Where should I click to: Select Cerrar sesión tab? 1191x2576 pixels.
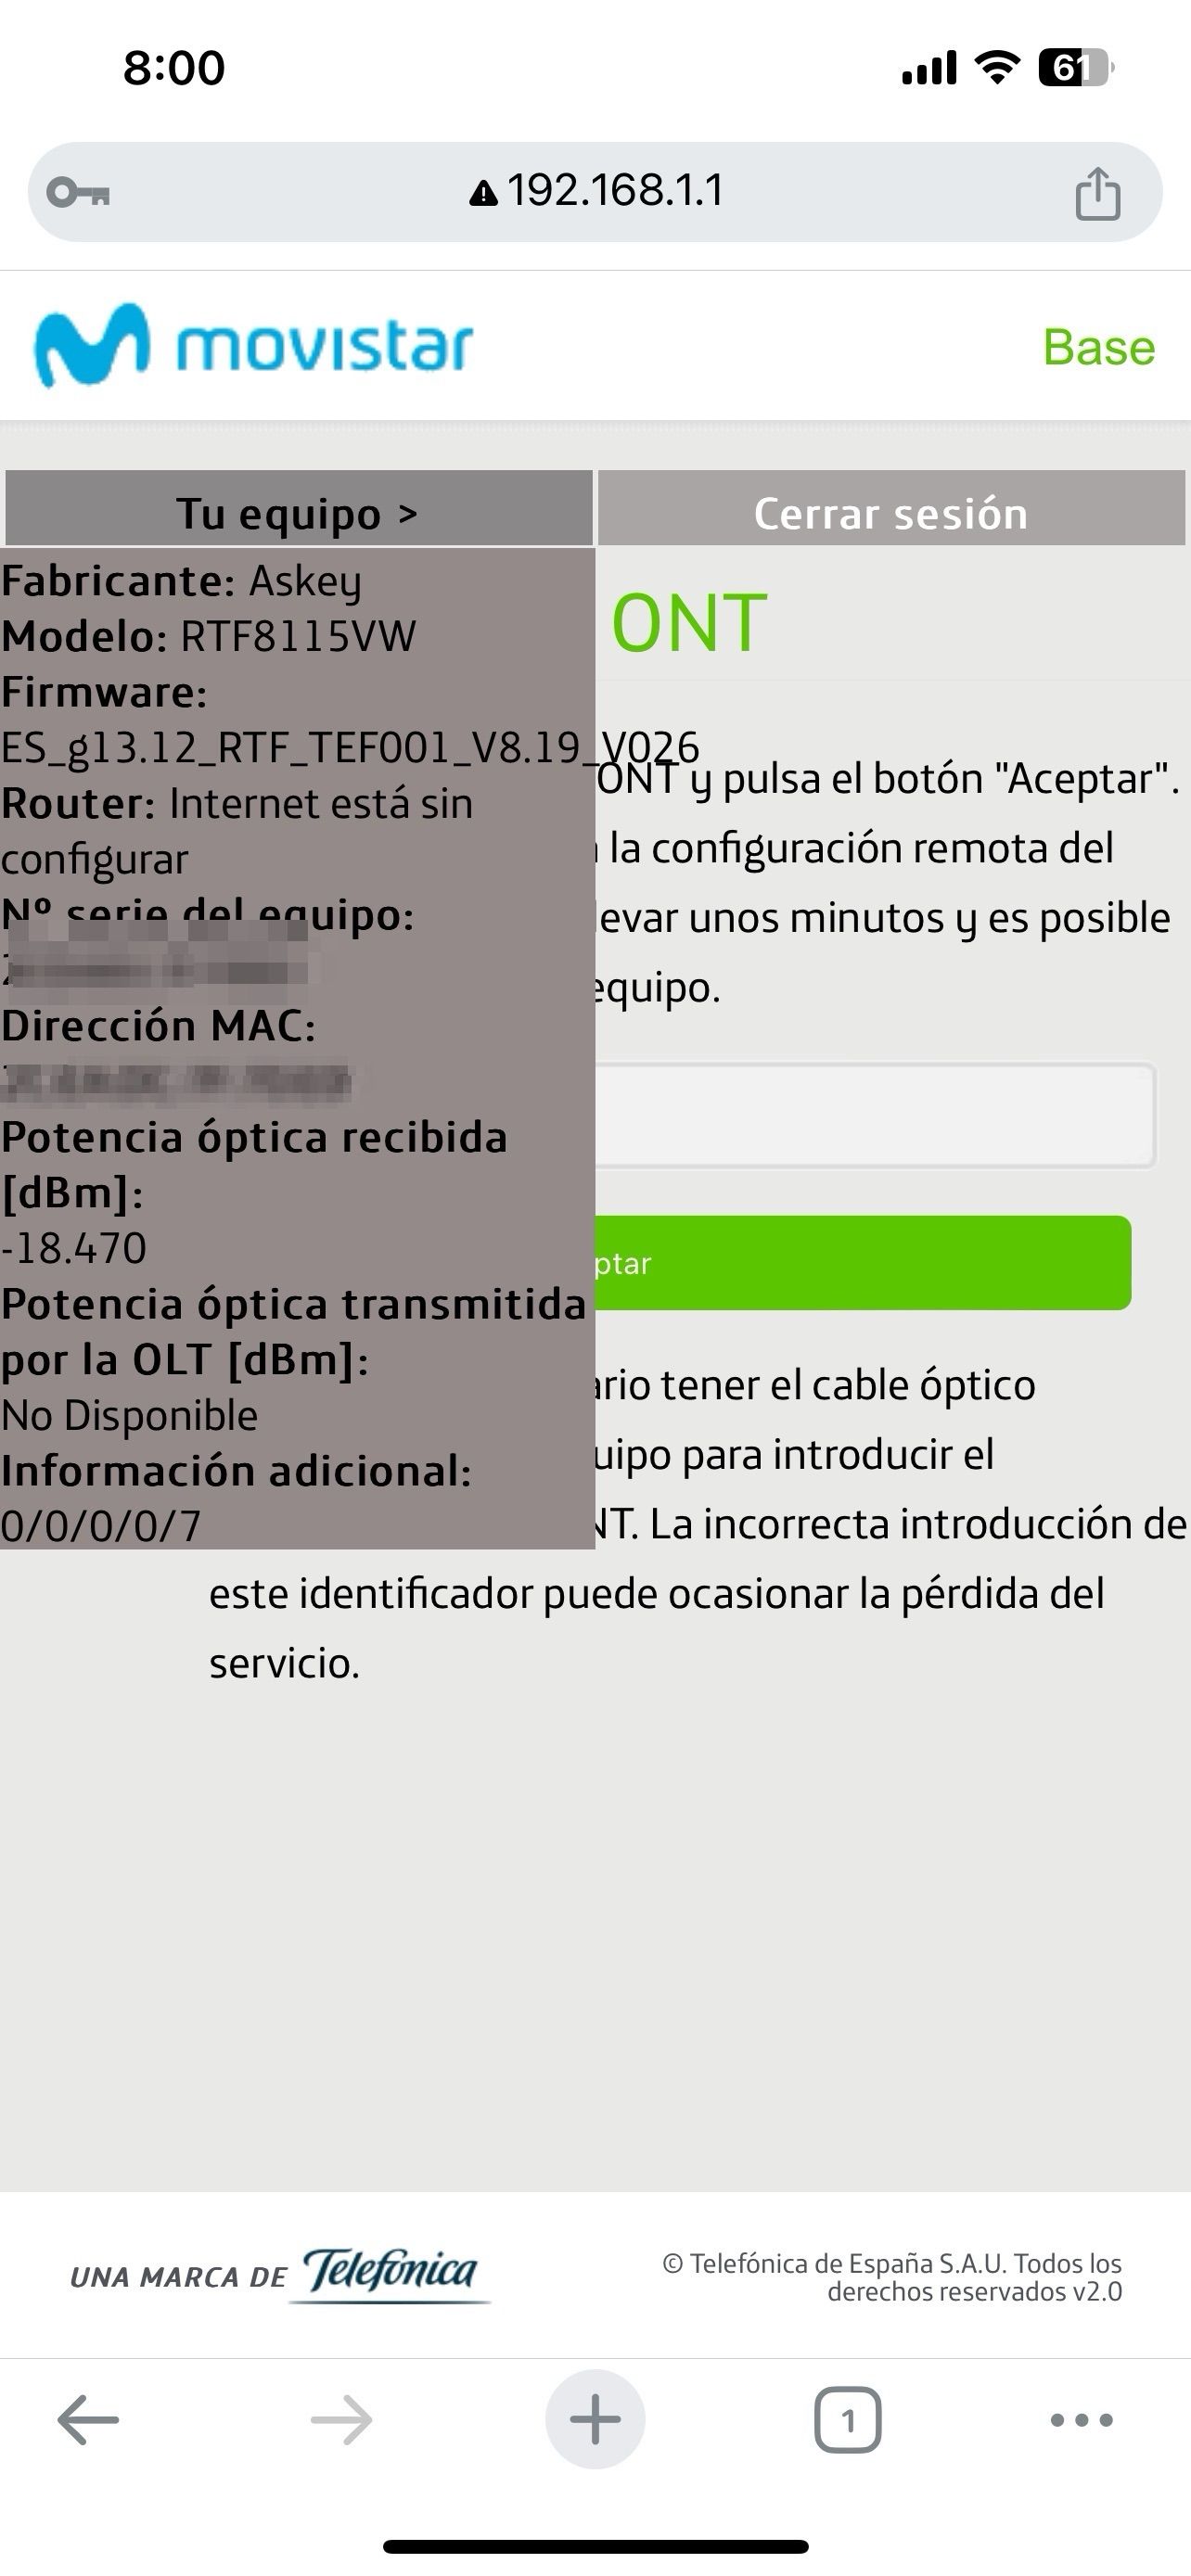pos(891,509)
